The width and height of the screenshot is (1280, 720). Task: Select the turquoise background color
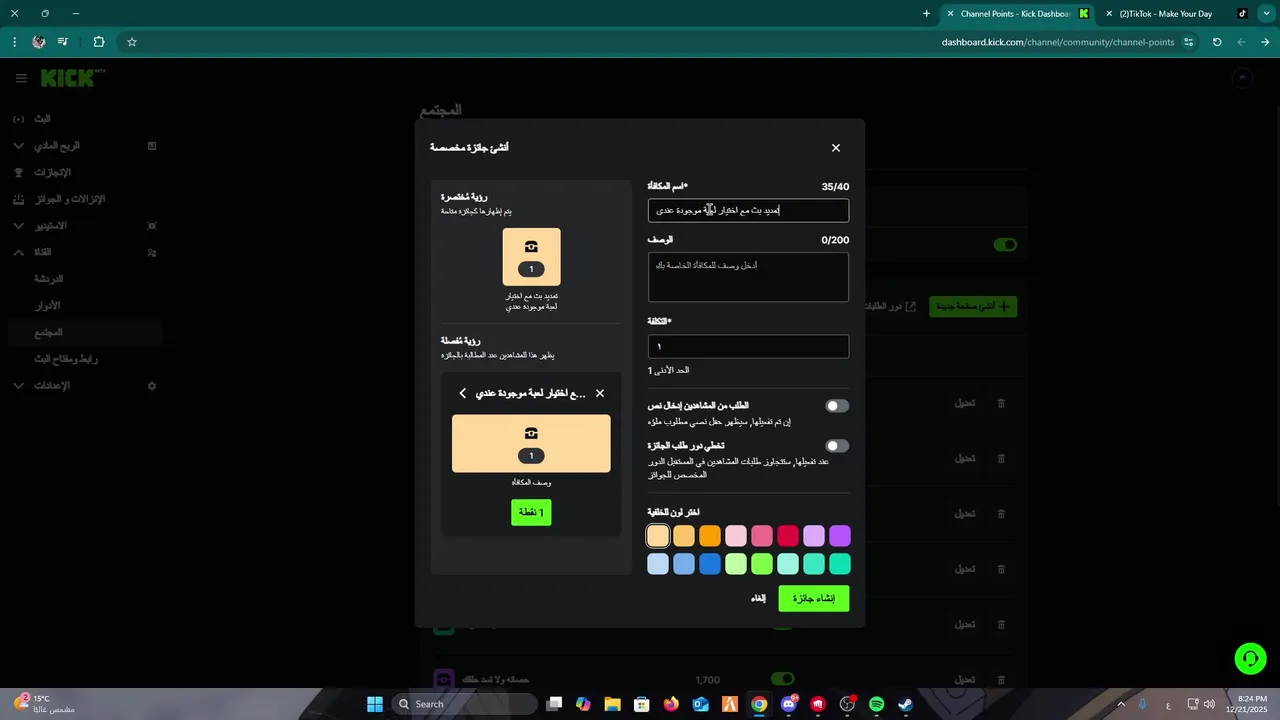[x=814, y=564]
